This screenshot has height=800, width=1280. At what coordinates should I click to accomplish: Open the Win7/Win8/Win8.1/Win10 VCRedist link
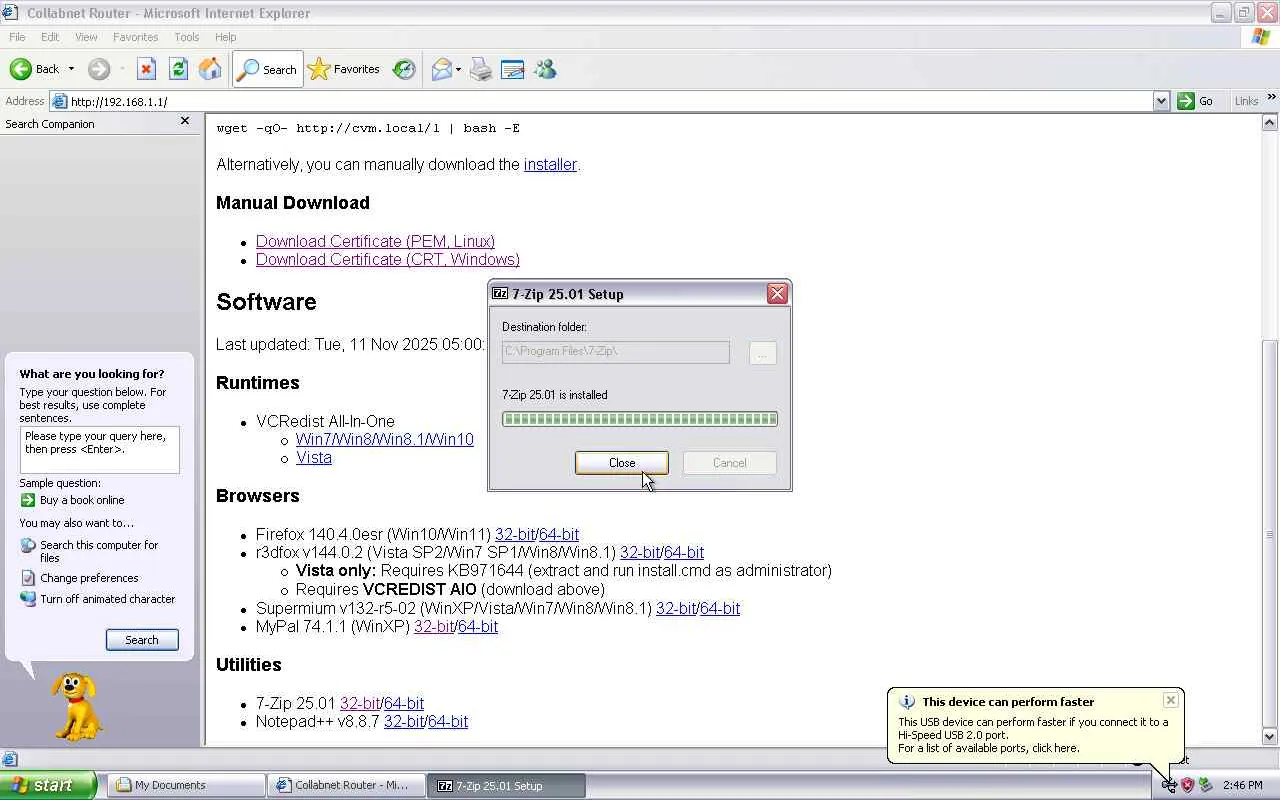(x=385, y=439)
